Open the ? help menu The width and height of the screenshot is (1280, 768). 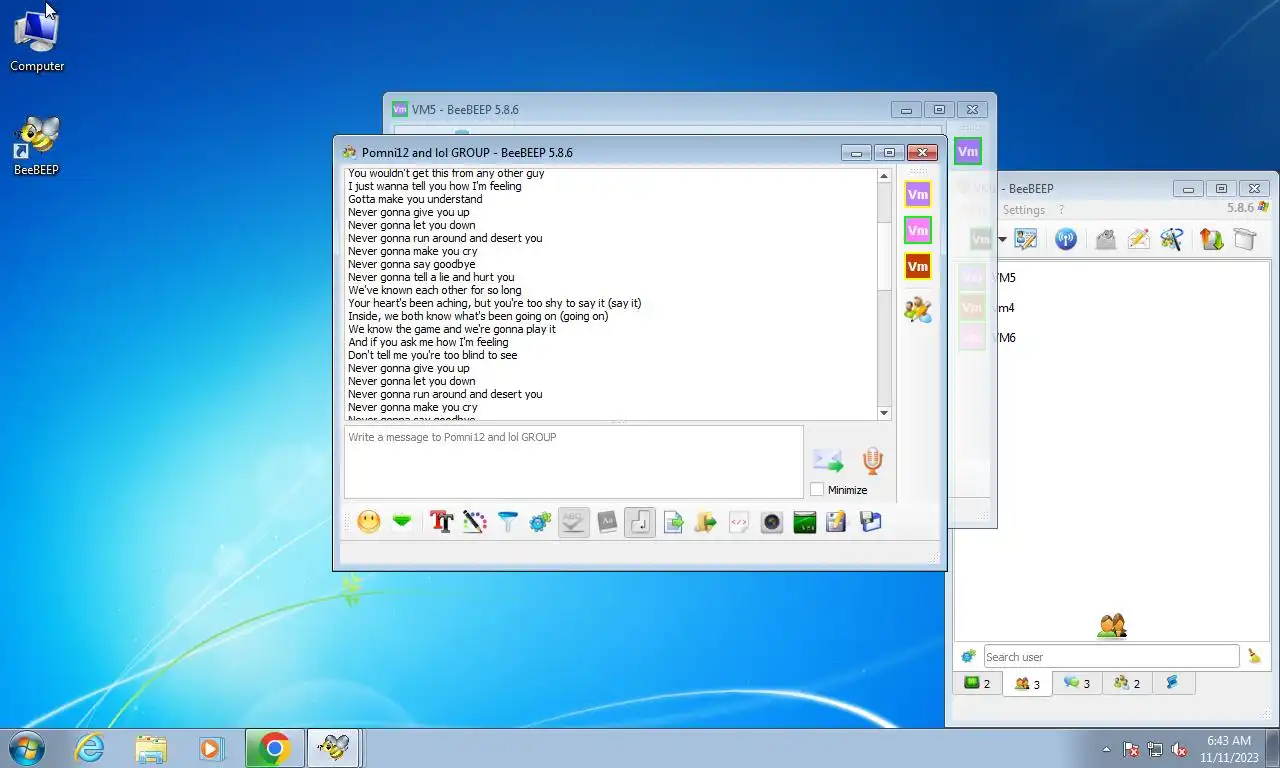click(x=1061, y=210)
